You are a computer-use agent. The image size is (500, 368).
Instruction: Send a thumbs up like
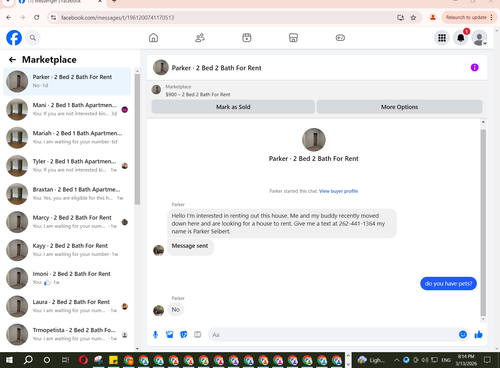[x=478, y=334]
